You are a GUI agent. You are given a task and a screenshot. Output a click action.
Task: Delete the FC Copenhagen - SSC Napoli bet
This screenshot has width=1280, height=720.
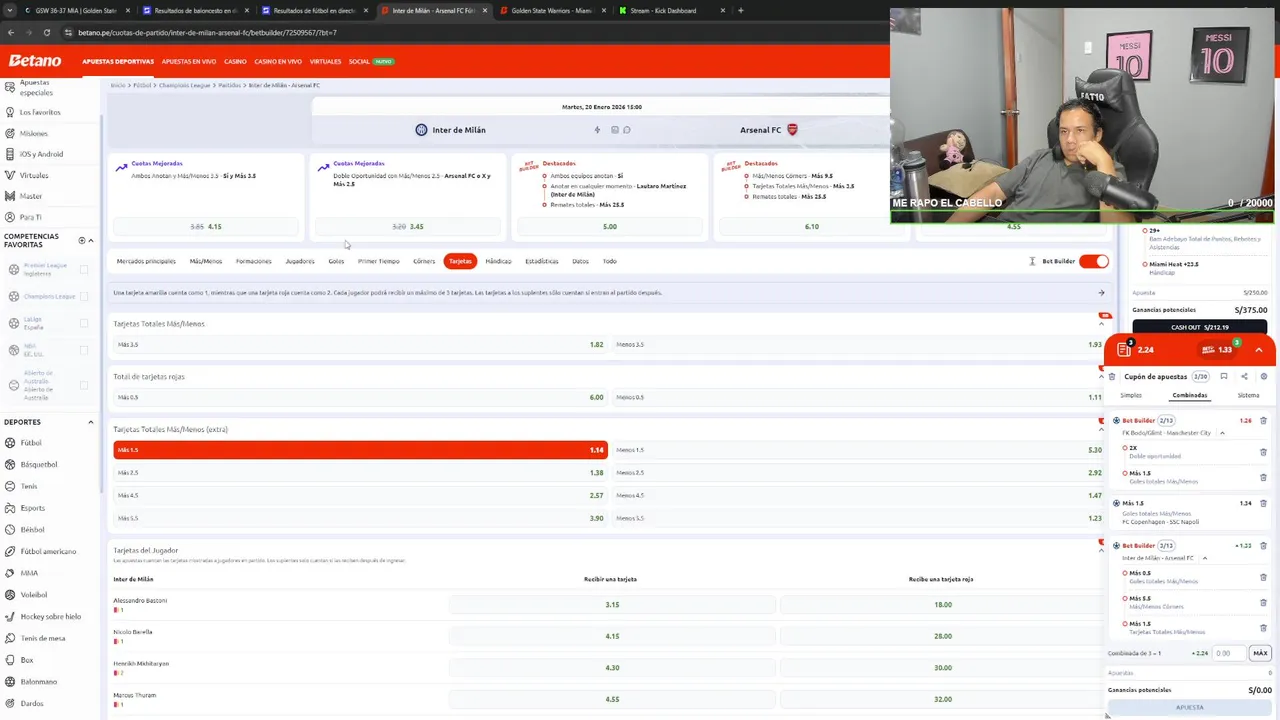[x=1264, y=503]
